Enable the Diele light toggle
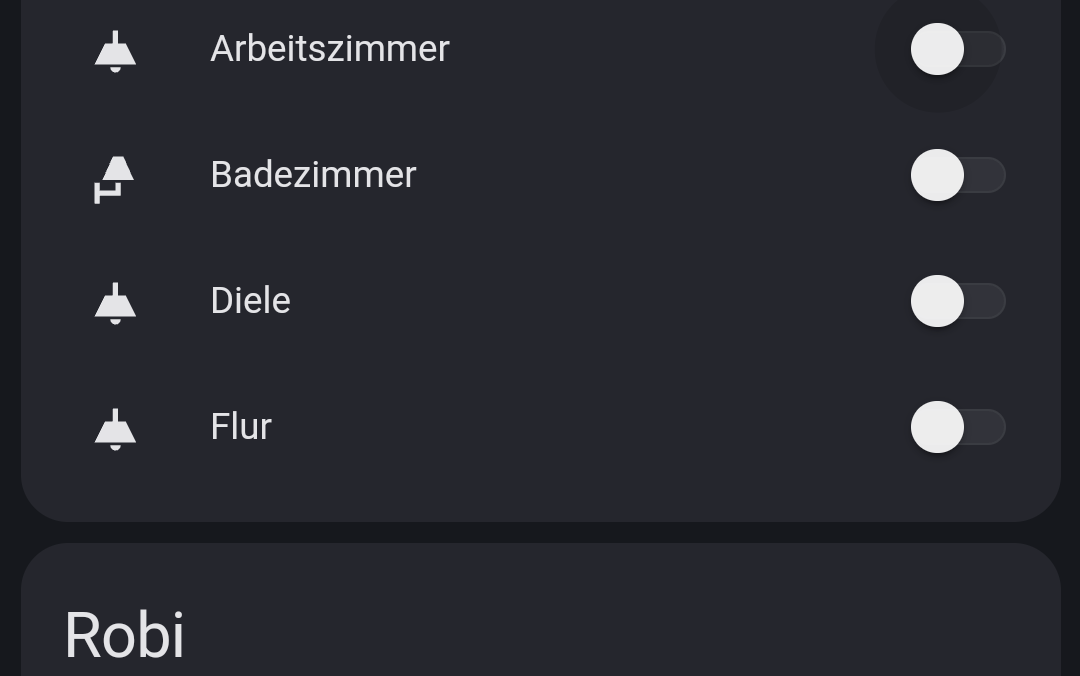This screenshot has width=1080, height=676. click(x=957, y=301)
